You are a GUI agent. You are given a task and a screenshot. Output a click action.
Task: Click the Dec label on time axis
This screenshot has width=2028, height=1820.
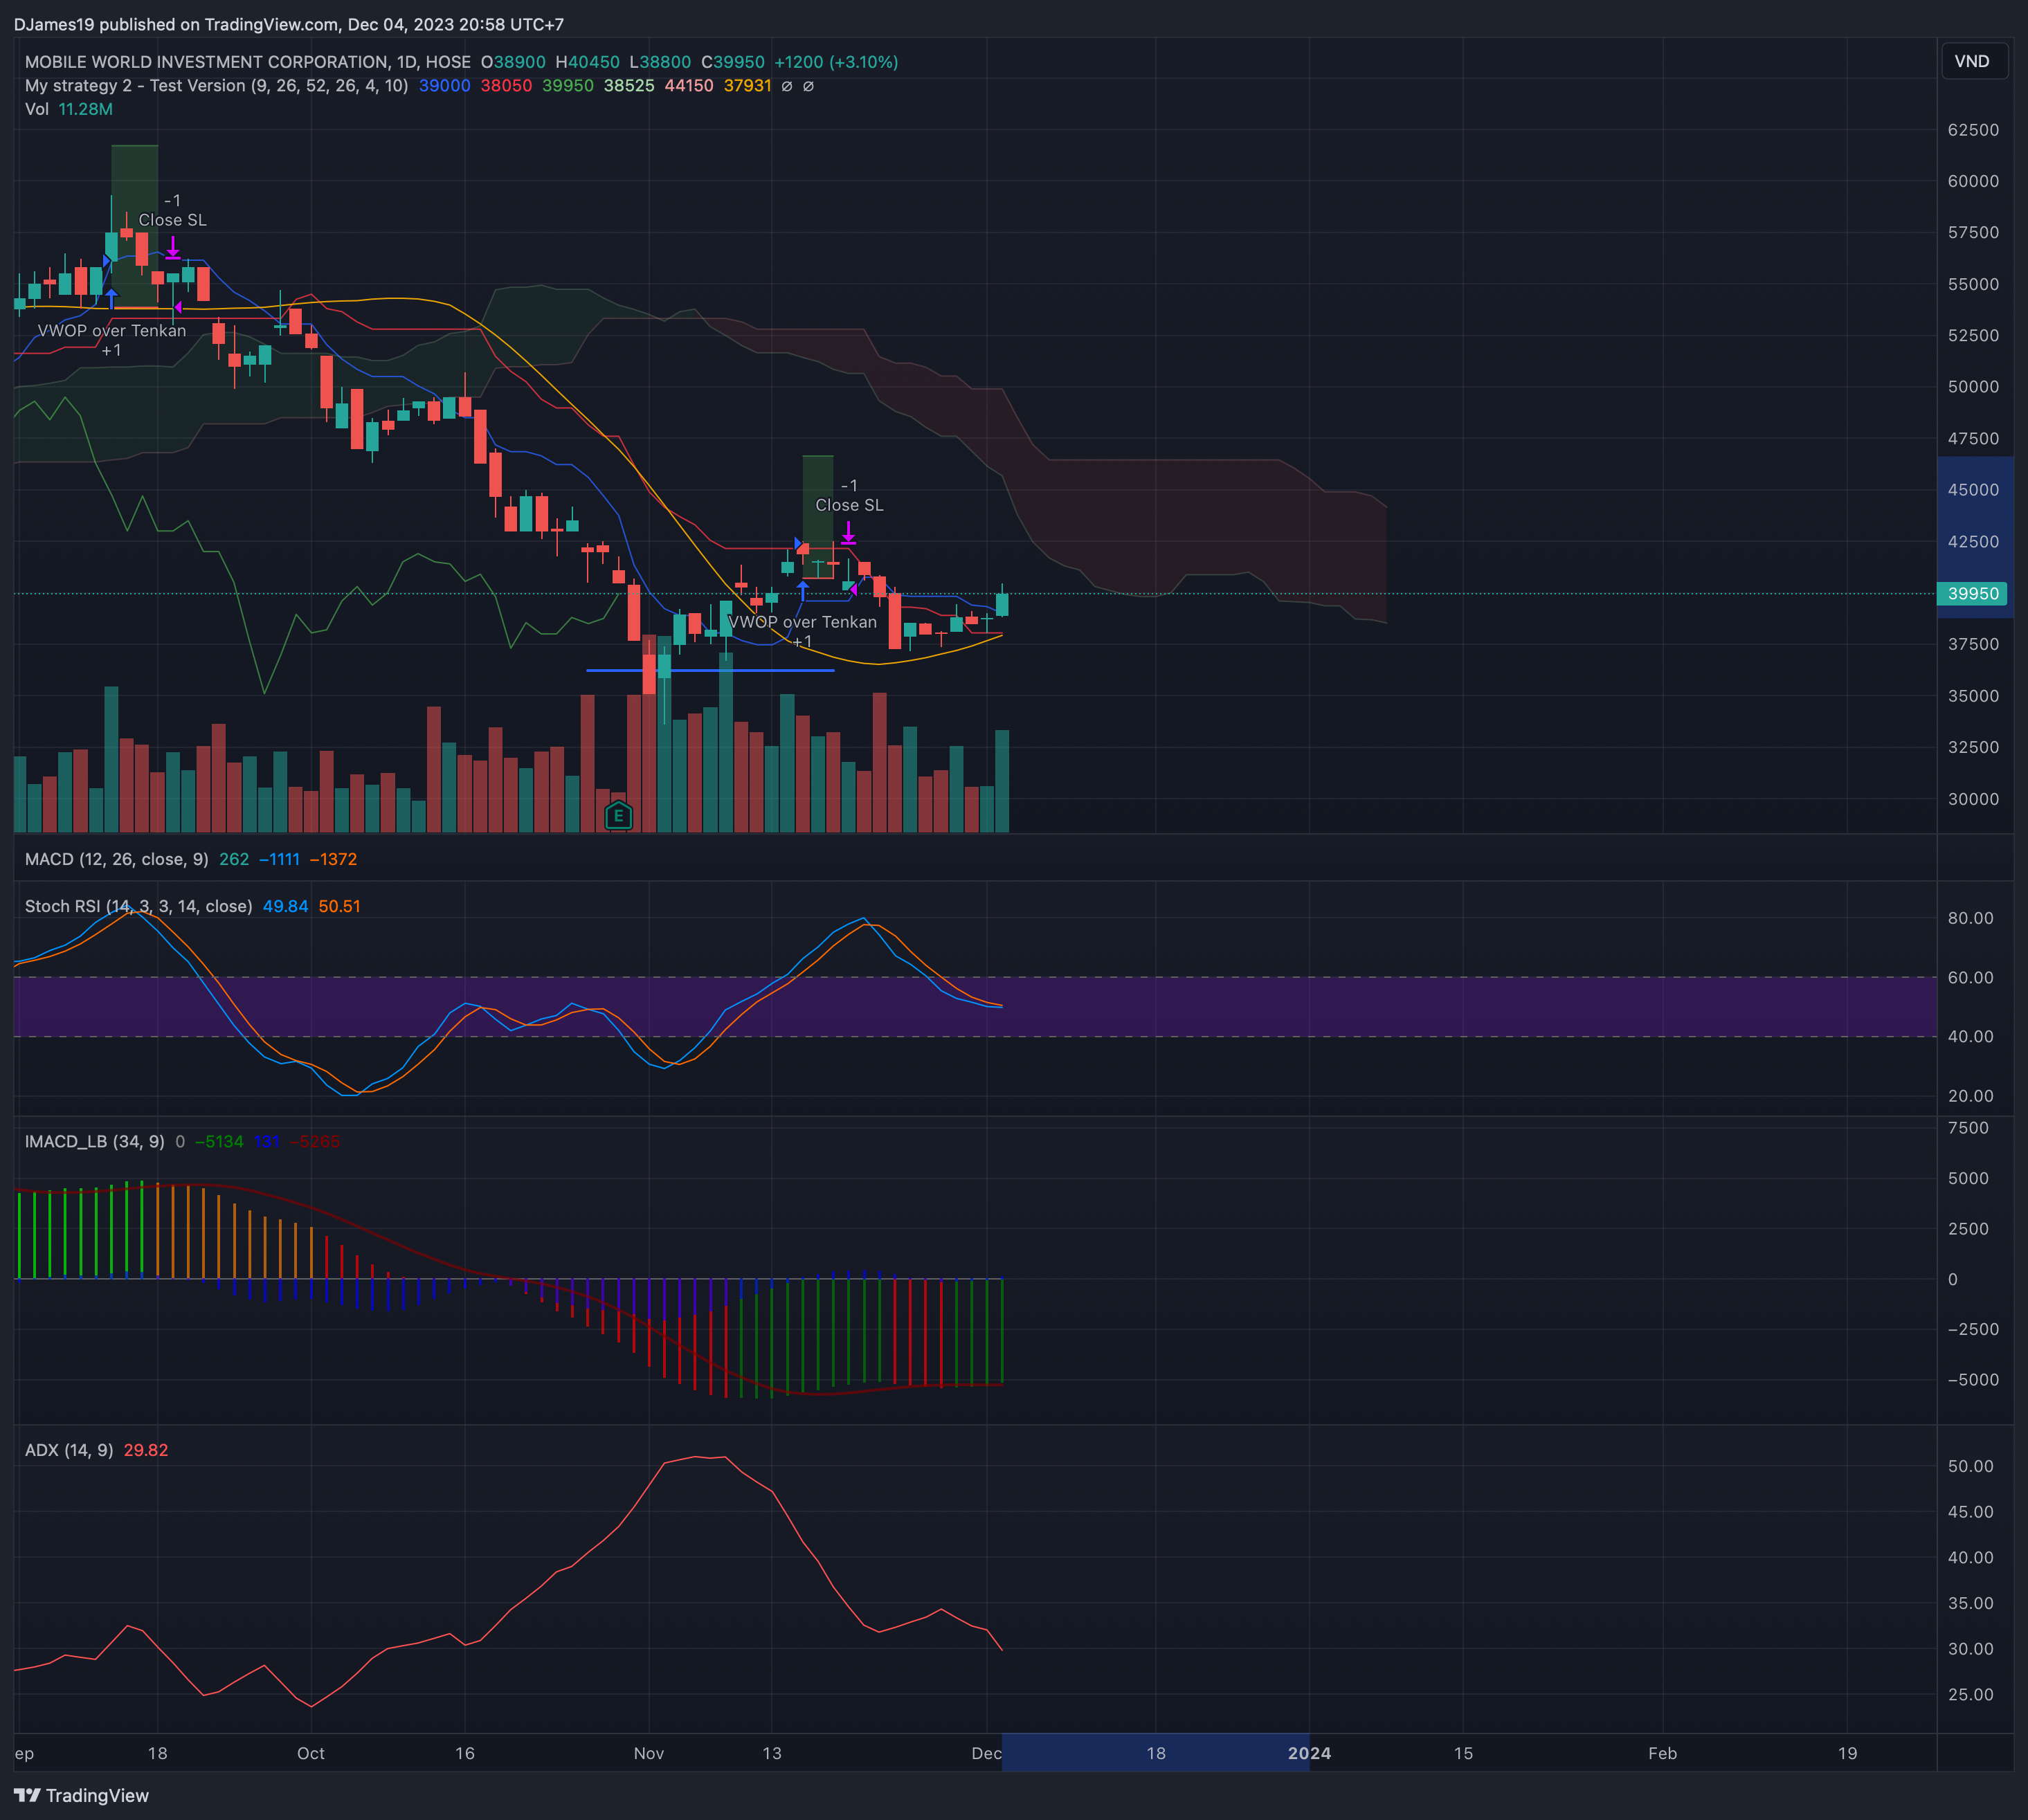(x=986, y=1753)
